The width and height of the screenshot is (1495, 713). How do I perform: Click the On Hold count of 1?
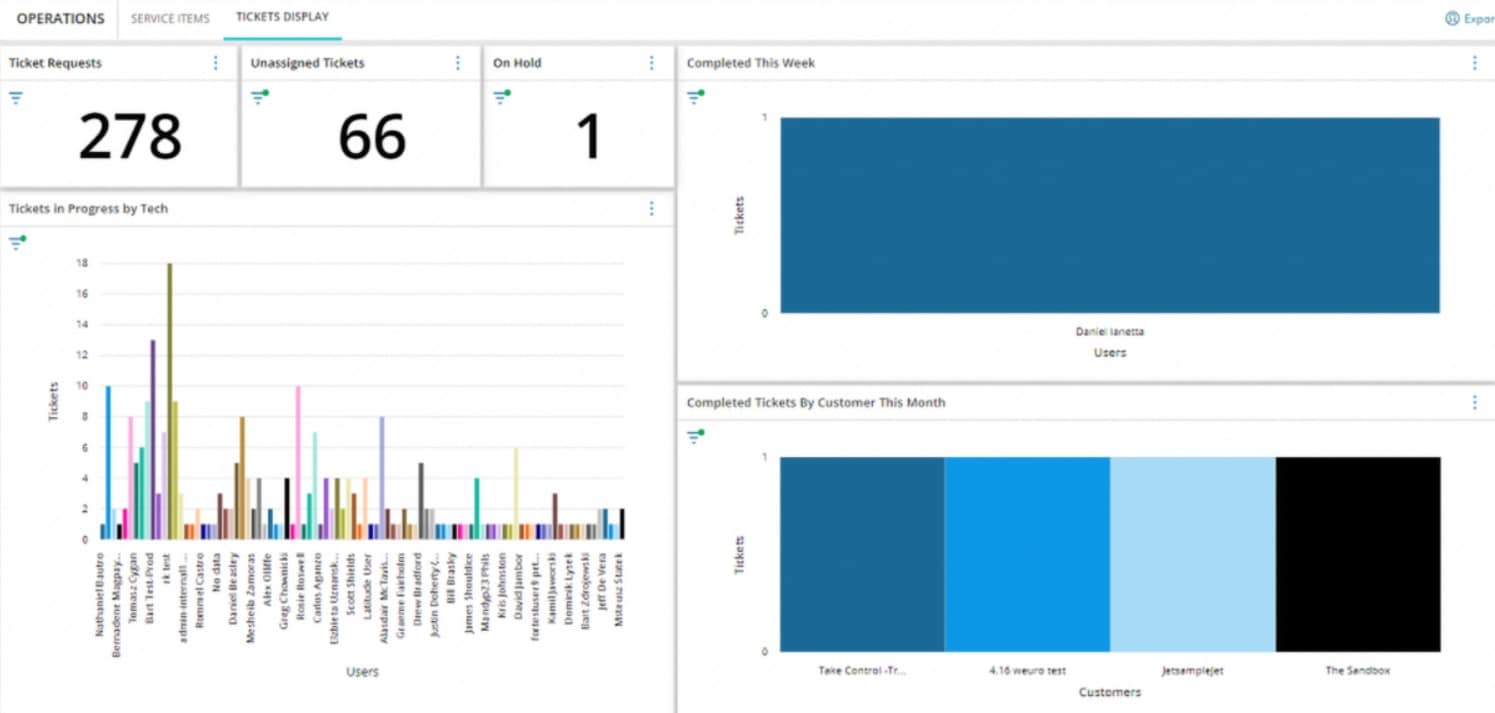pos(590,137)
